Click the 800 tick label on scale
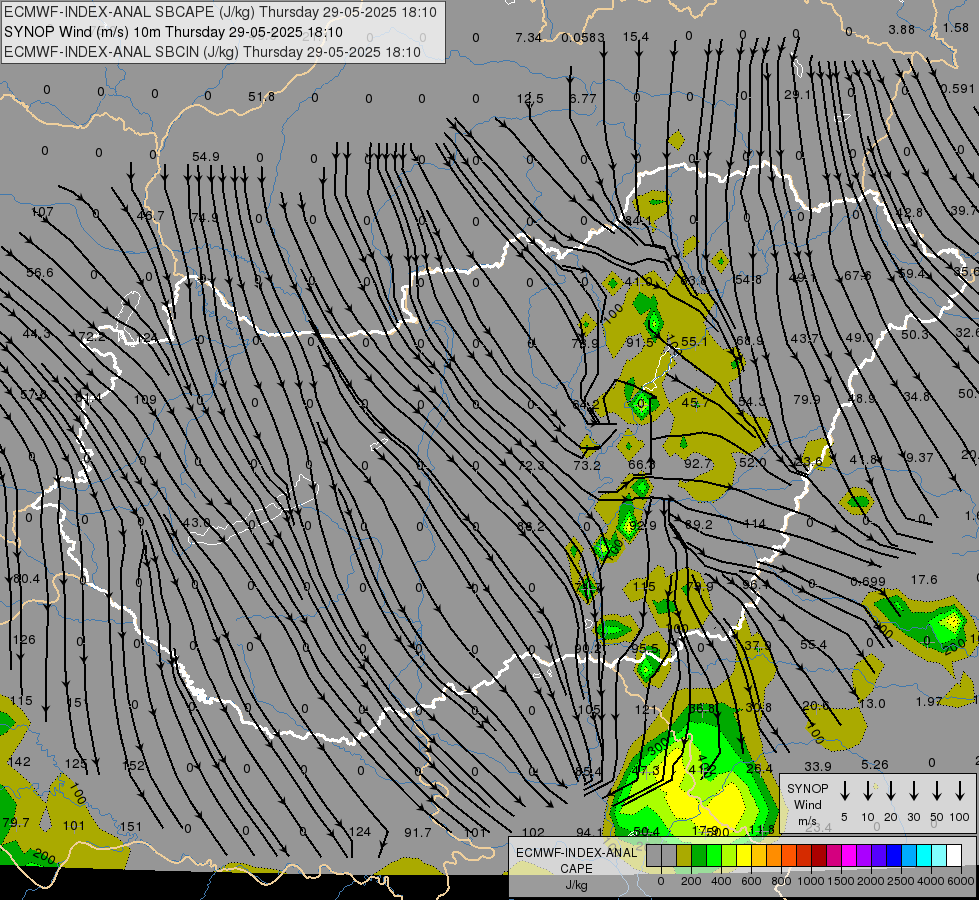979x900 pixels. pyautogui.click(x=781, y=881)
